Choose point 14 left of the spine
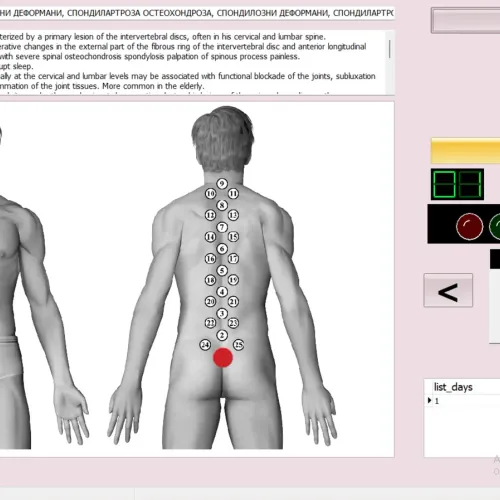This screenshot has height=500, width=500. tap(210, 237)
